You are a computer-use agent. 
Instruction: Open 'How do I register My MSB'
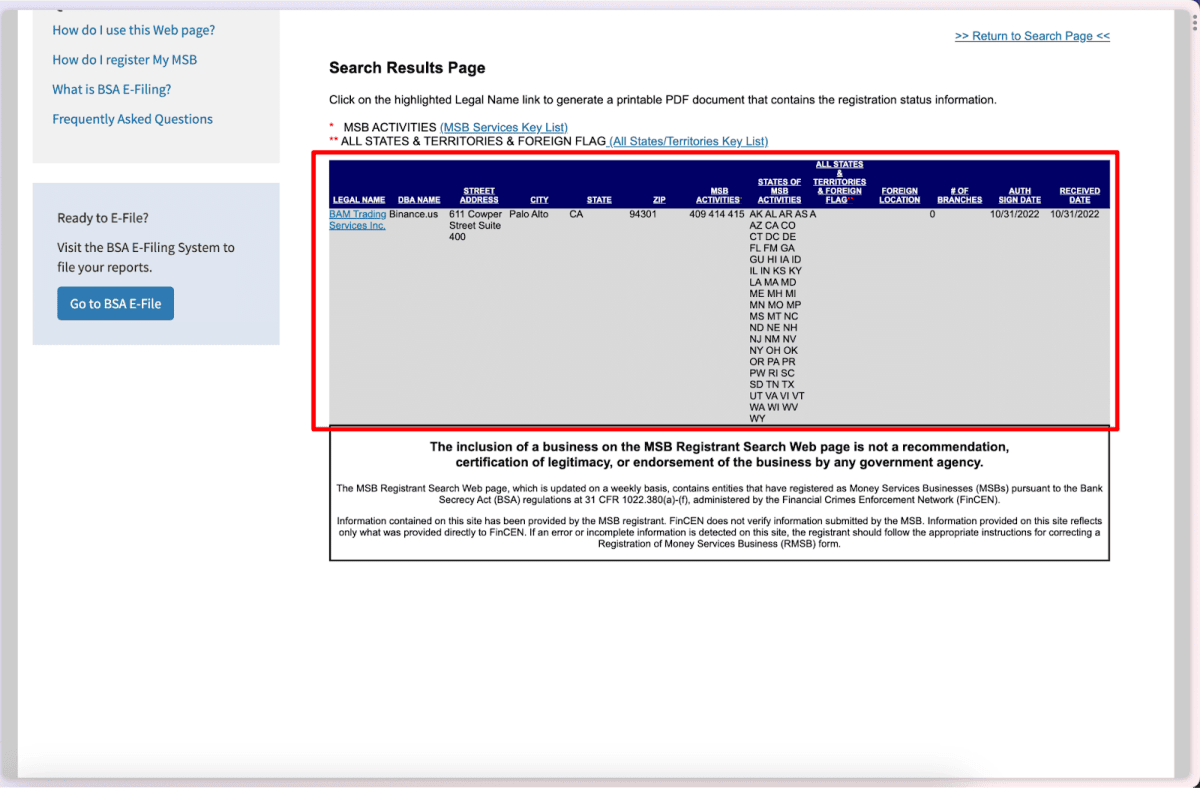click(x=124, y=60)
